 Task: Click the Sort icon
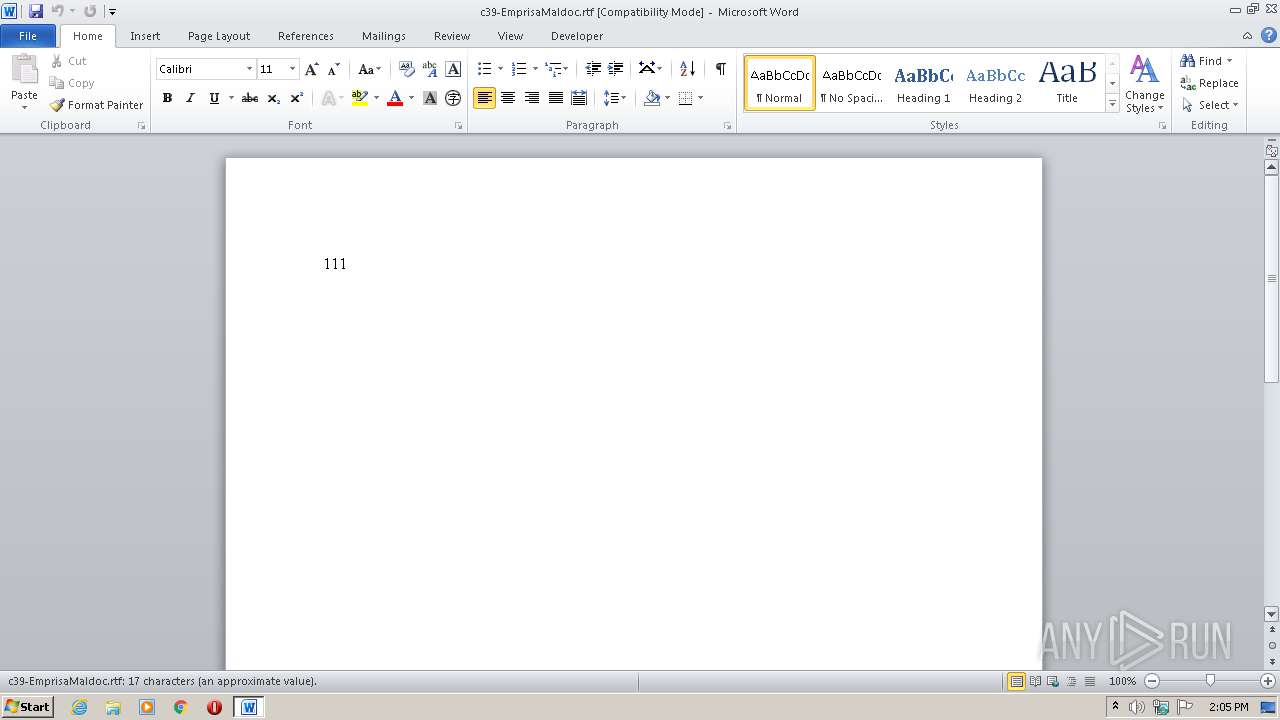tap(687, 69)
